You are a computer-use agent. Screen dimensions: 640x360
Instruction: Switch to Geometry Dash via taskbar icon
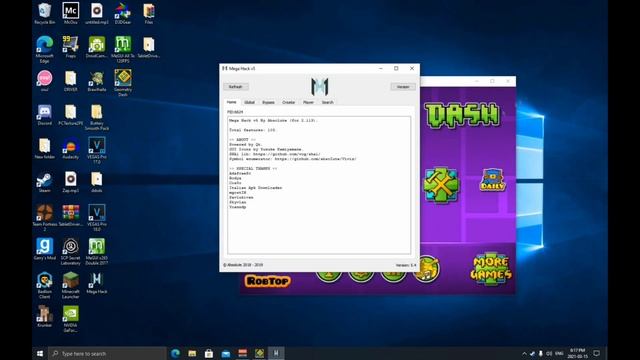[x=259, y=353]
